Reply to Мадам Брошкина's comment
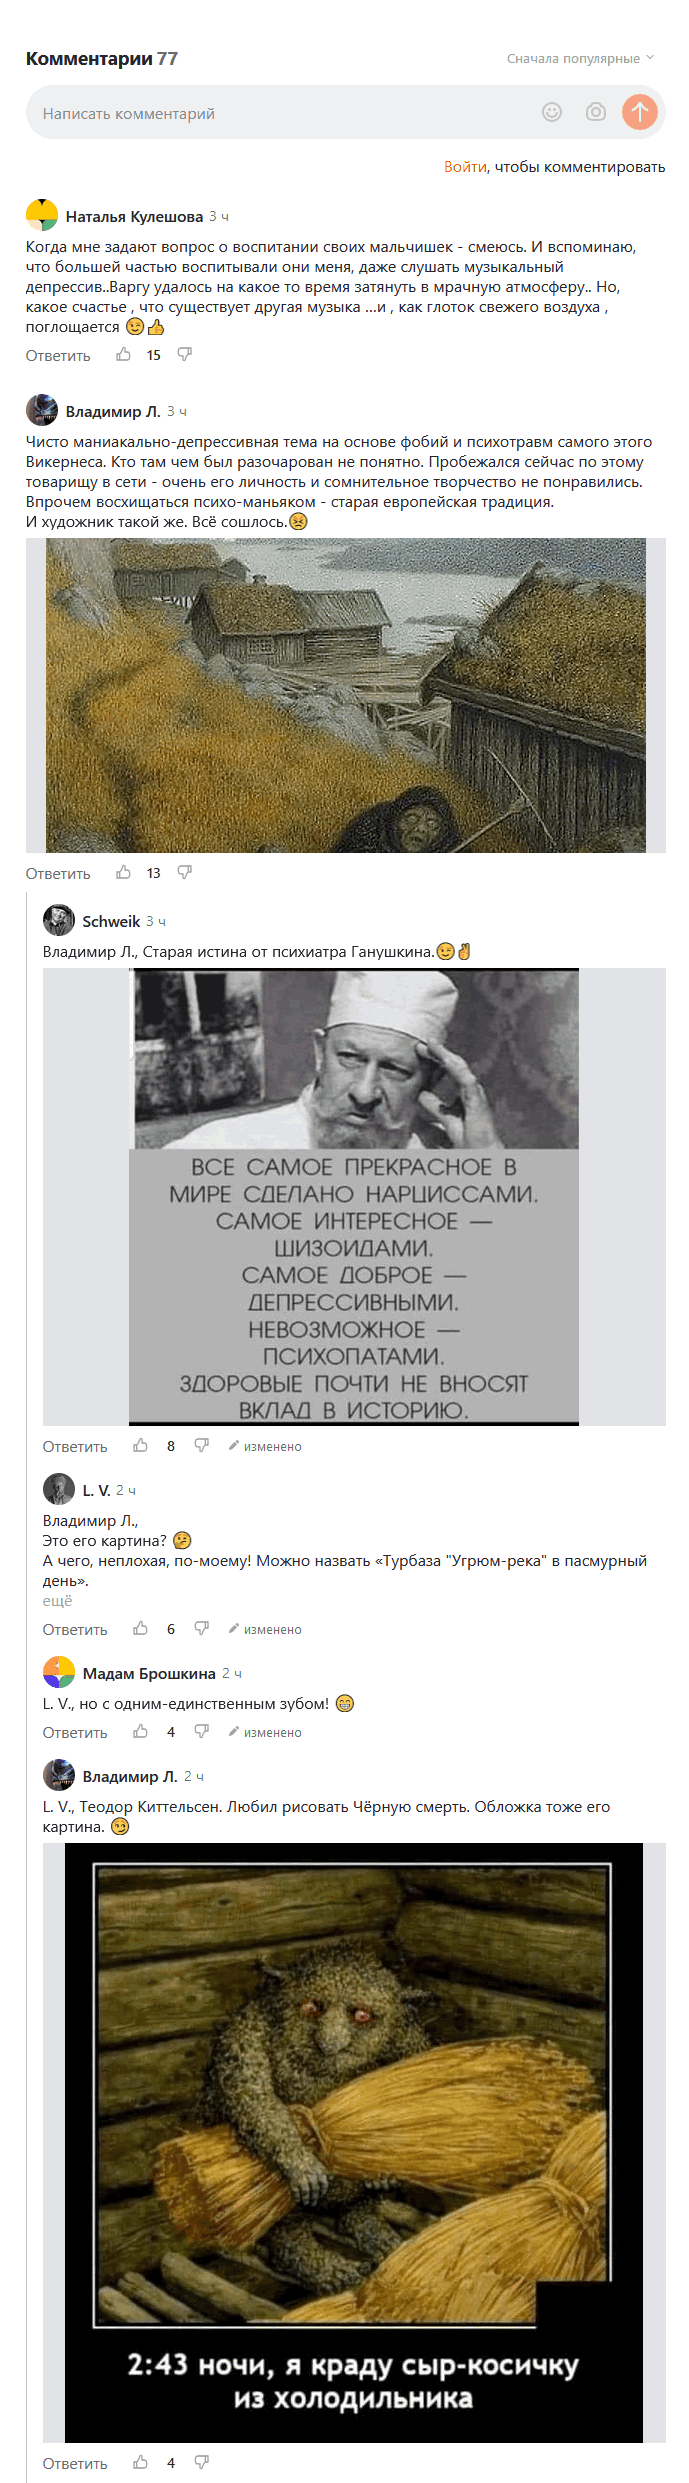The height and width of the screenshot is (2483, 689). pyautogui.click(x=75, y=1732)
